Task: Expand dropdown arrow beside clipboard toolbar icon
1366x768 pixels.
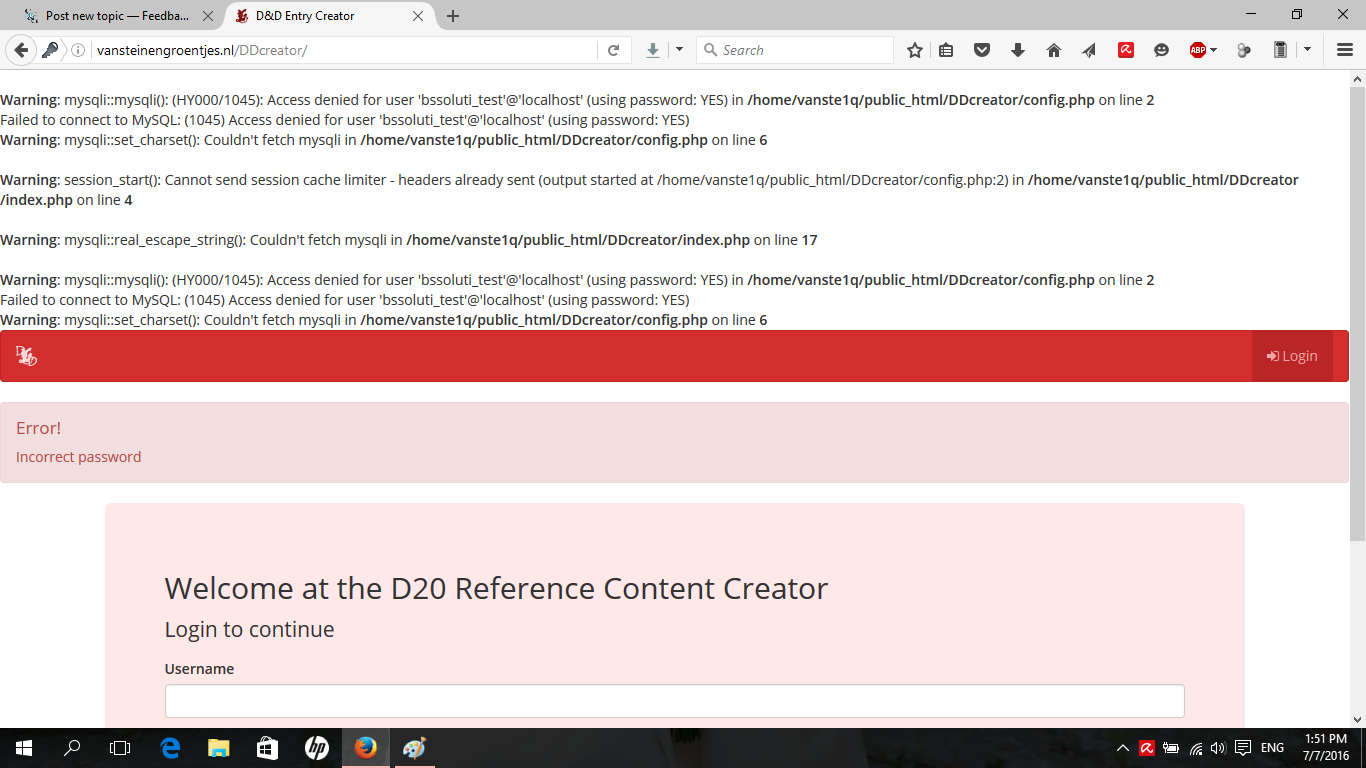Action: [x=1307, y=50]
